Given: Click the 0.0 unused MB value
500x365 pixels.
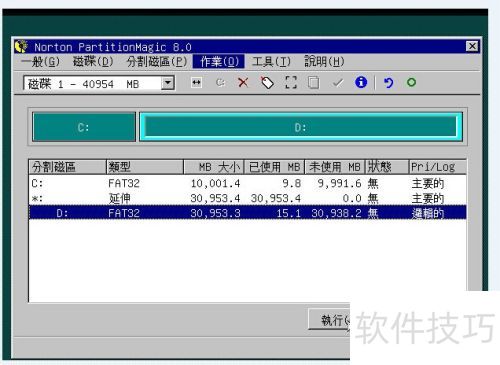Looking at the screenshot, I should point(352,199).
